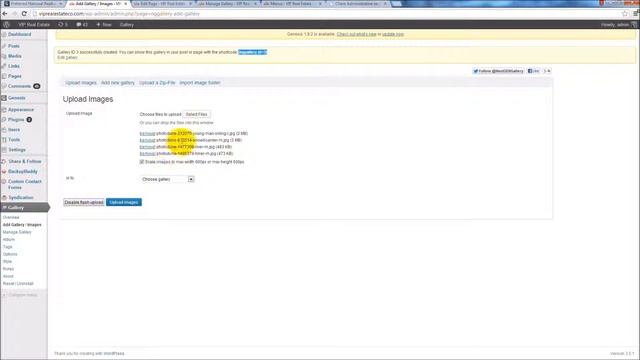The height and width of the screenshot is (360, 640).
Task: Open BackupBuddy in the sidebar
Action: click(x=23, y=171)
